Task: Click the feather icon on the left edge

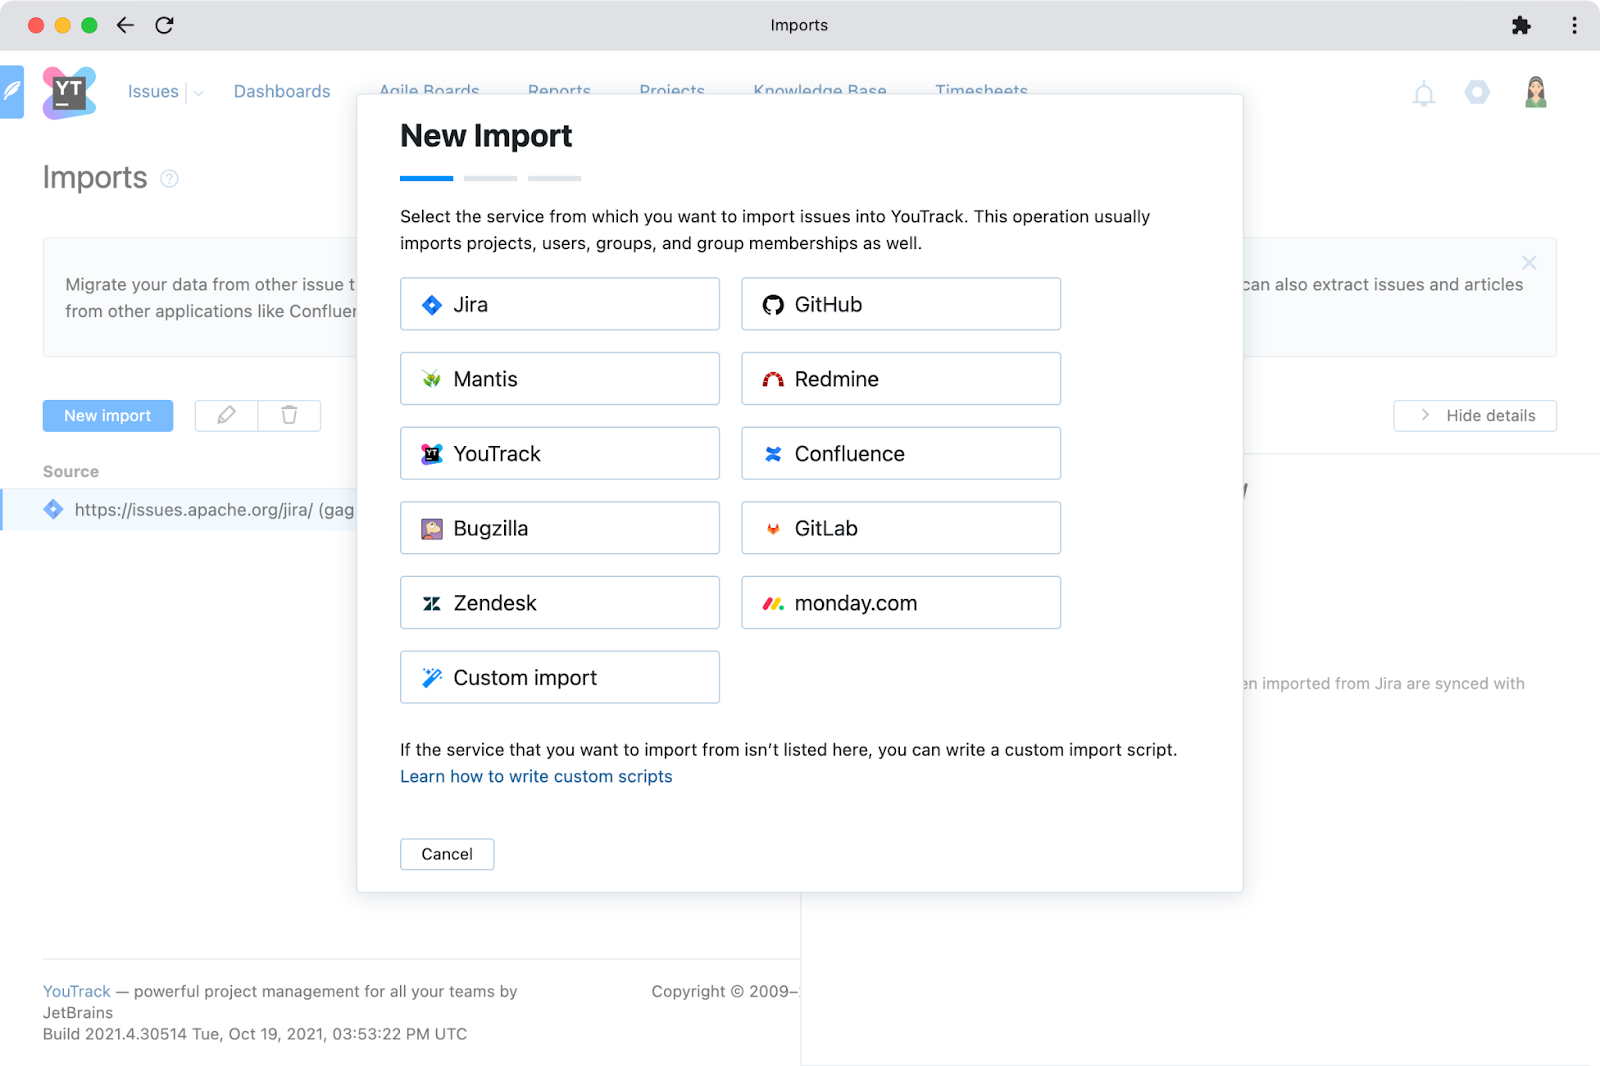Action: point(11,92)
